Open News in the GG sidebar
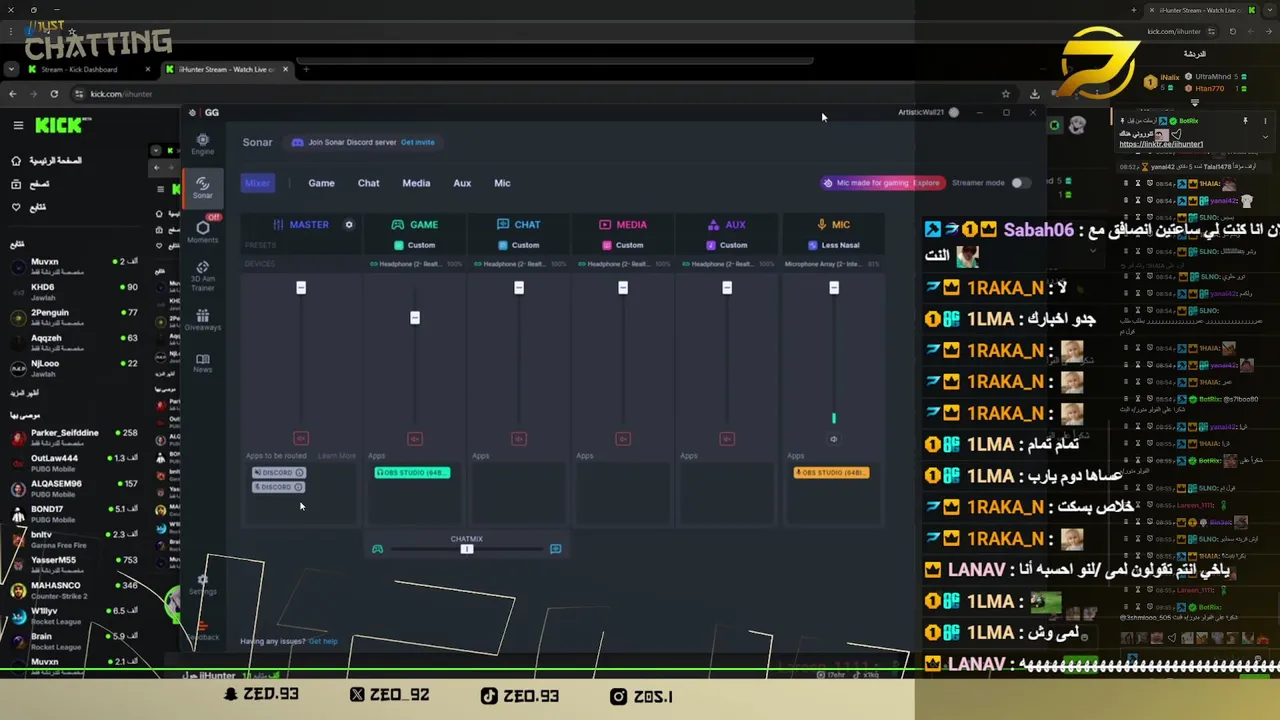The height and width of the screenshot is (720, 1280). coord(202,362)
